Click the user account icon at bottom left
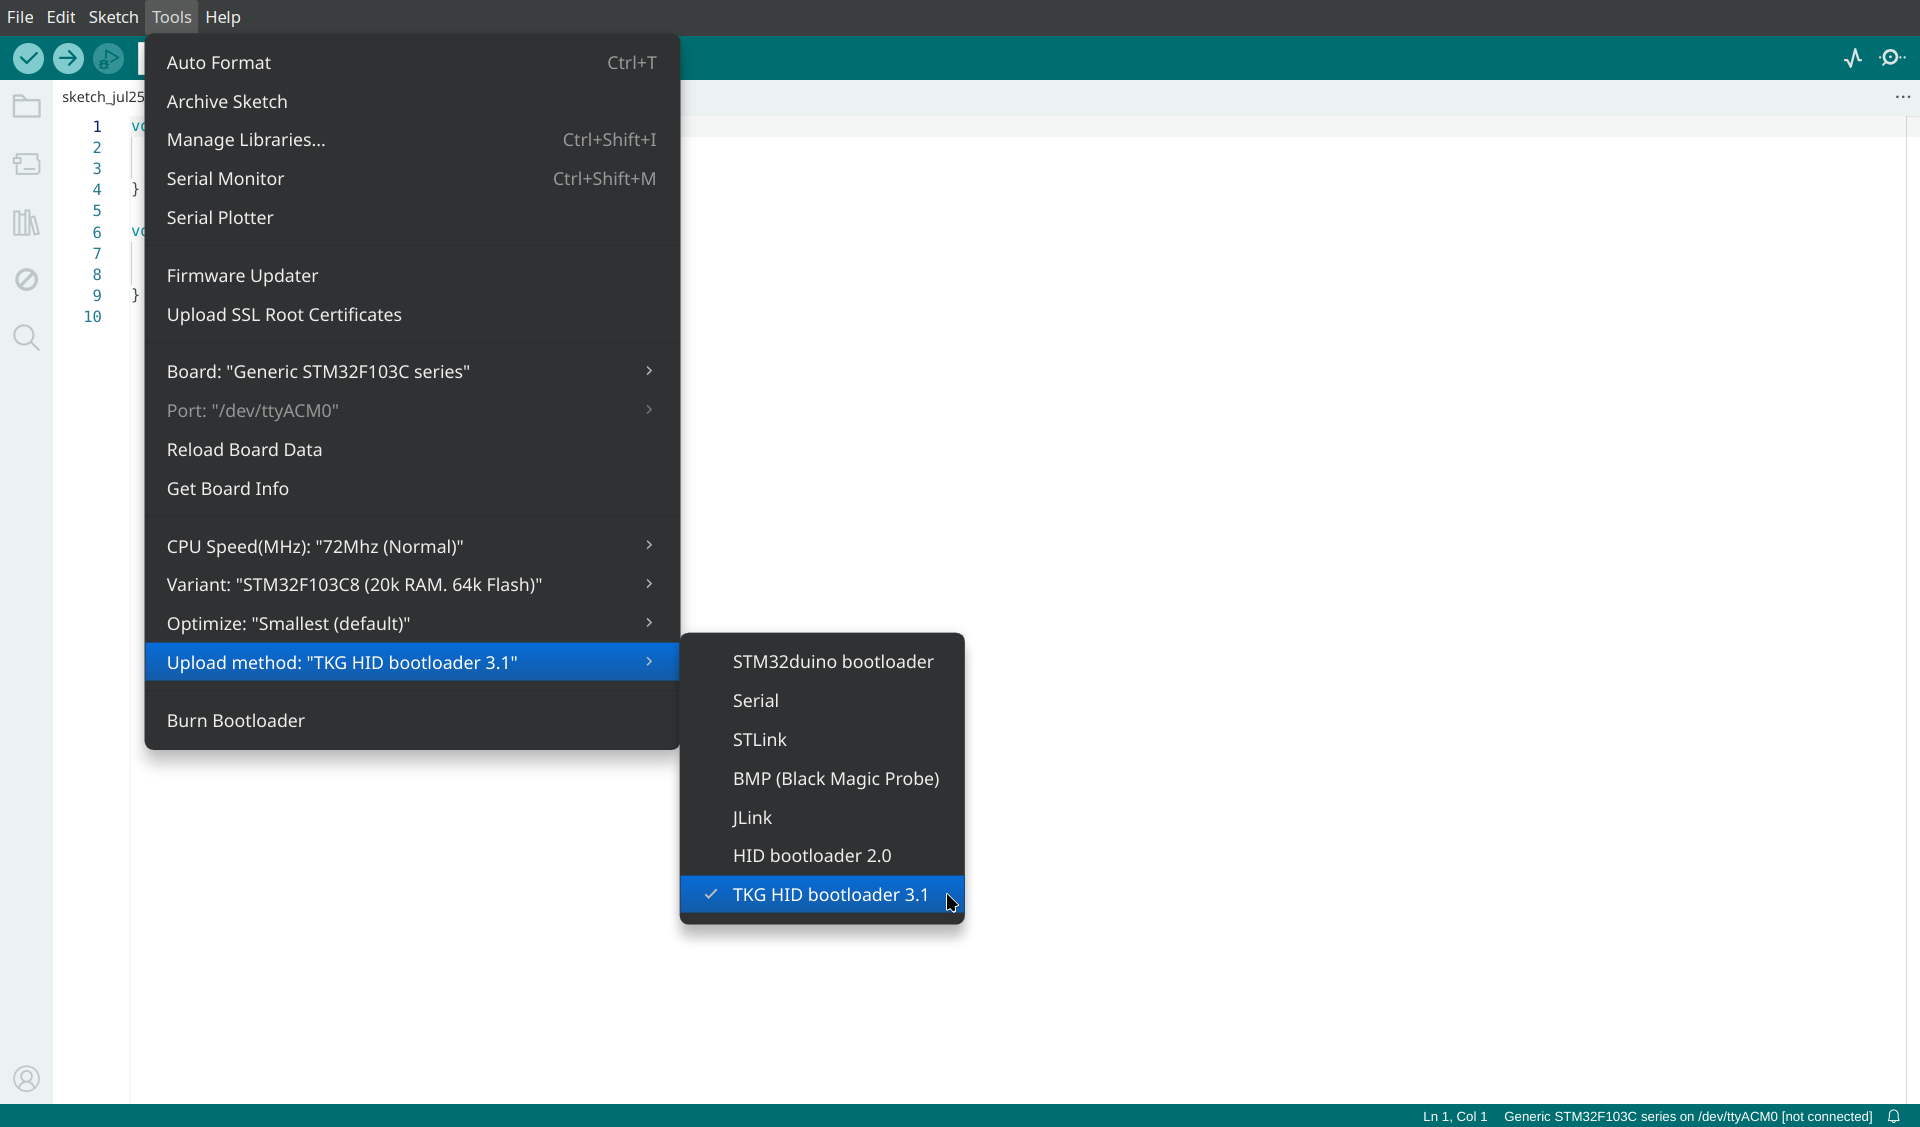 tap(27, 1079)
